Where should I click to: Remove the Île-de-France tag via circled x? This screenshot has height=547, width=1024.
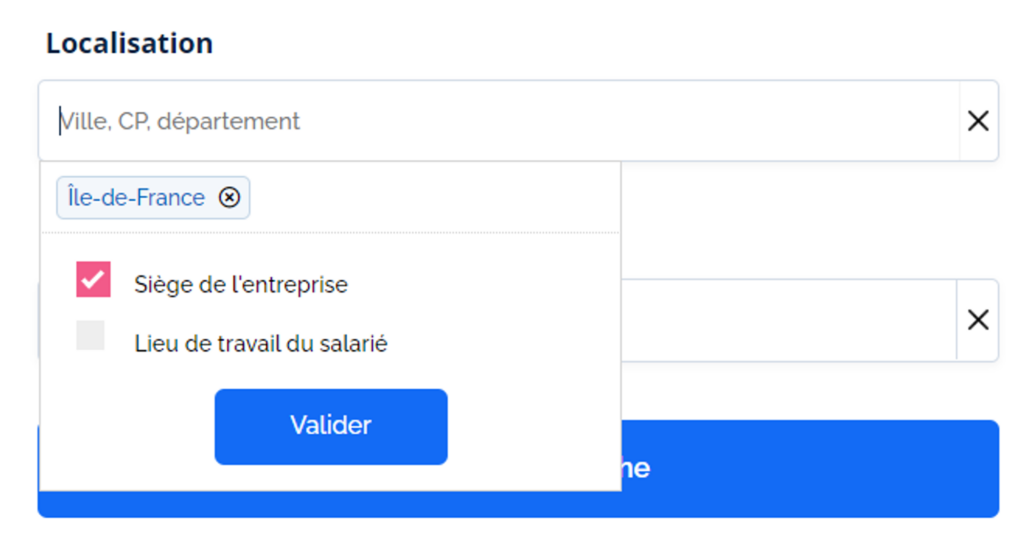click(x=230, y=198)
